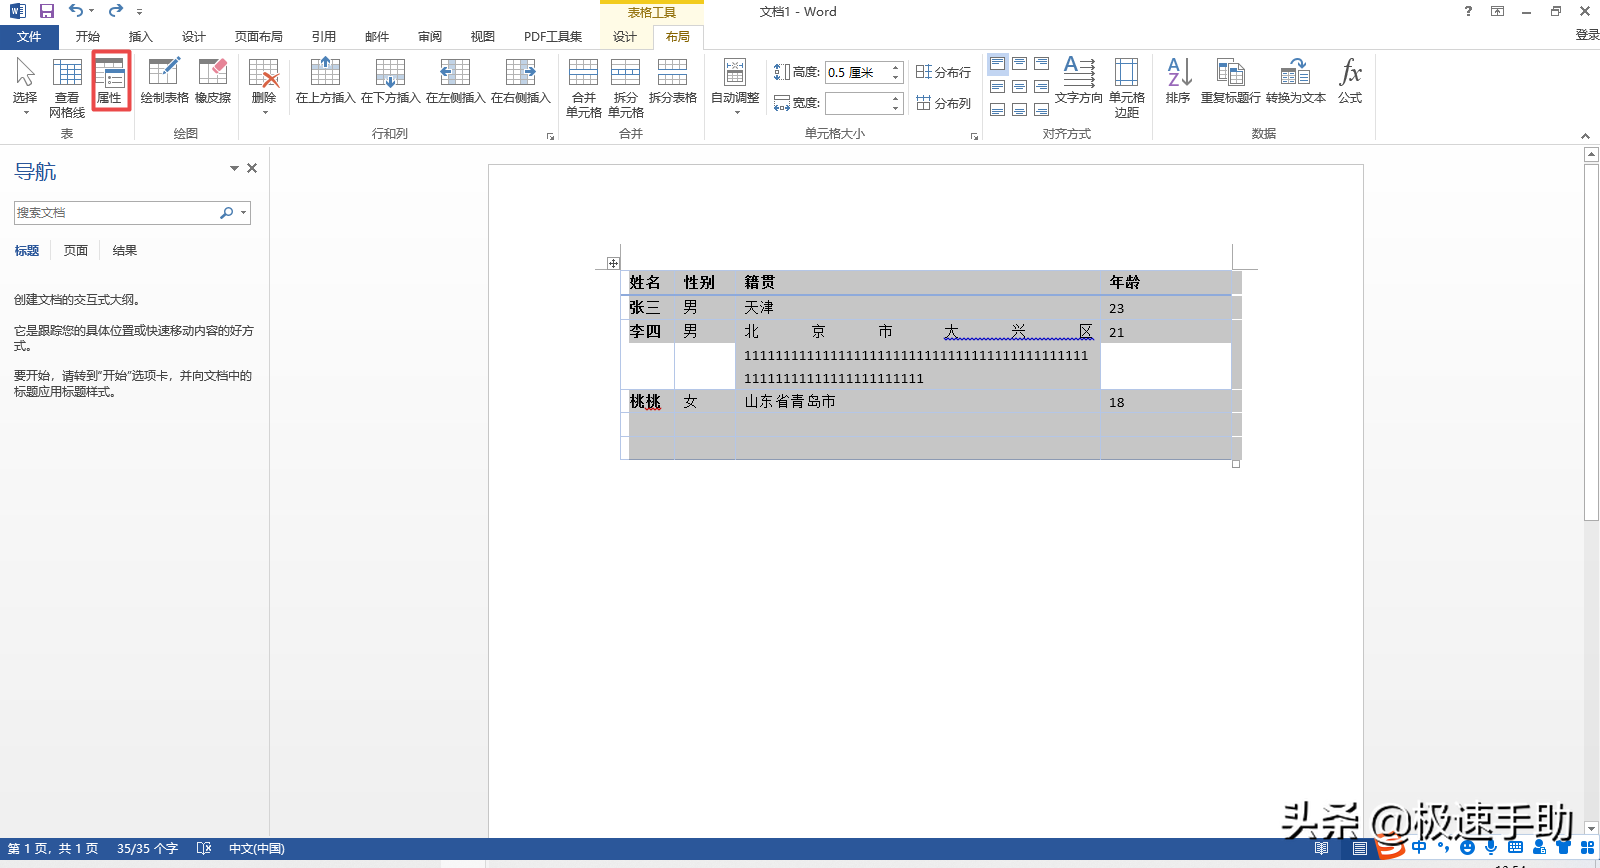Click the Sort (排序) icon

pyautogui.click(x=1178, y=81)
